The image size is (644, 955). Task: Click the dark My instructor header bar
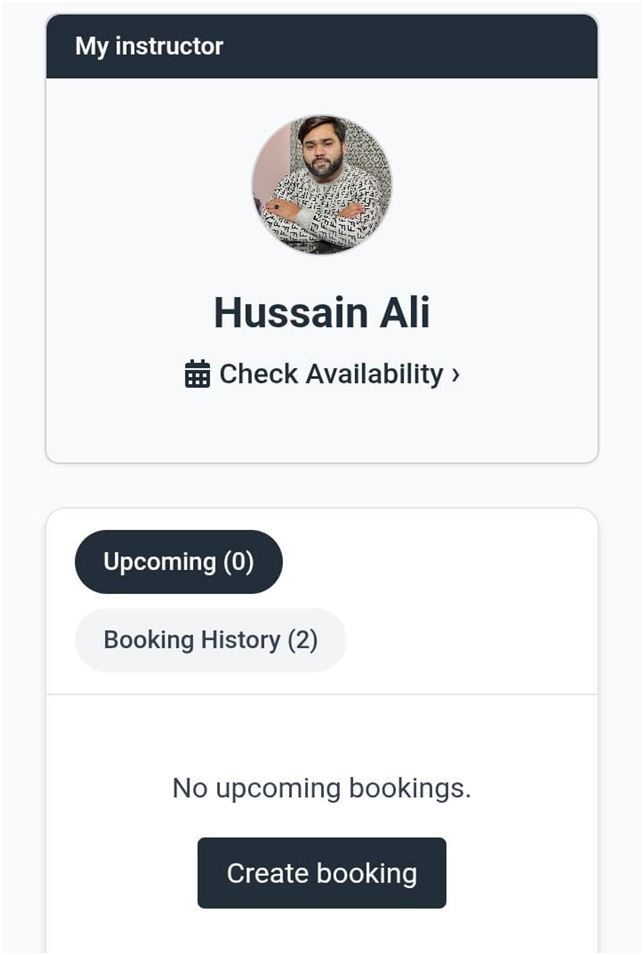pyautogui.click(x=400, y=46)
